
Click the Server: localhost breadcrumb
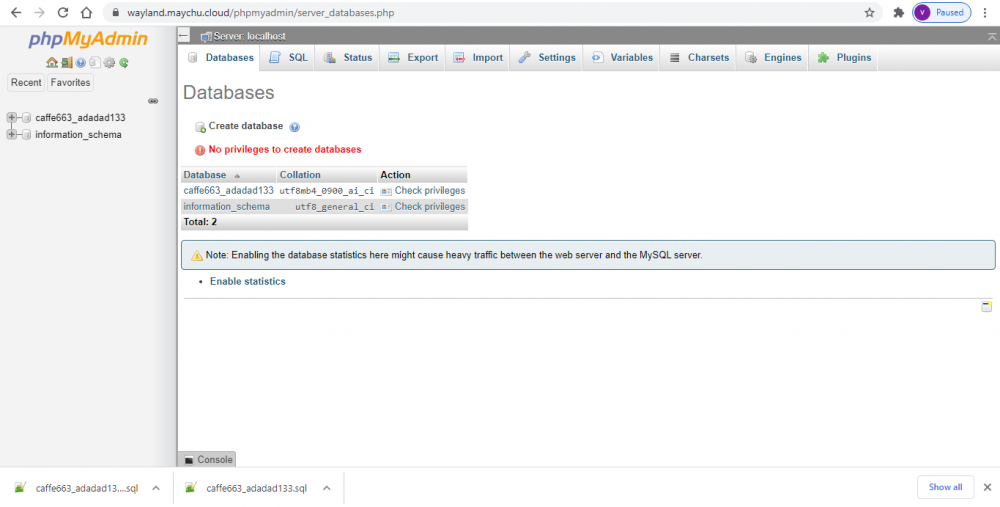249,36
